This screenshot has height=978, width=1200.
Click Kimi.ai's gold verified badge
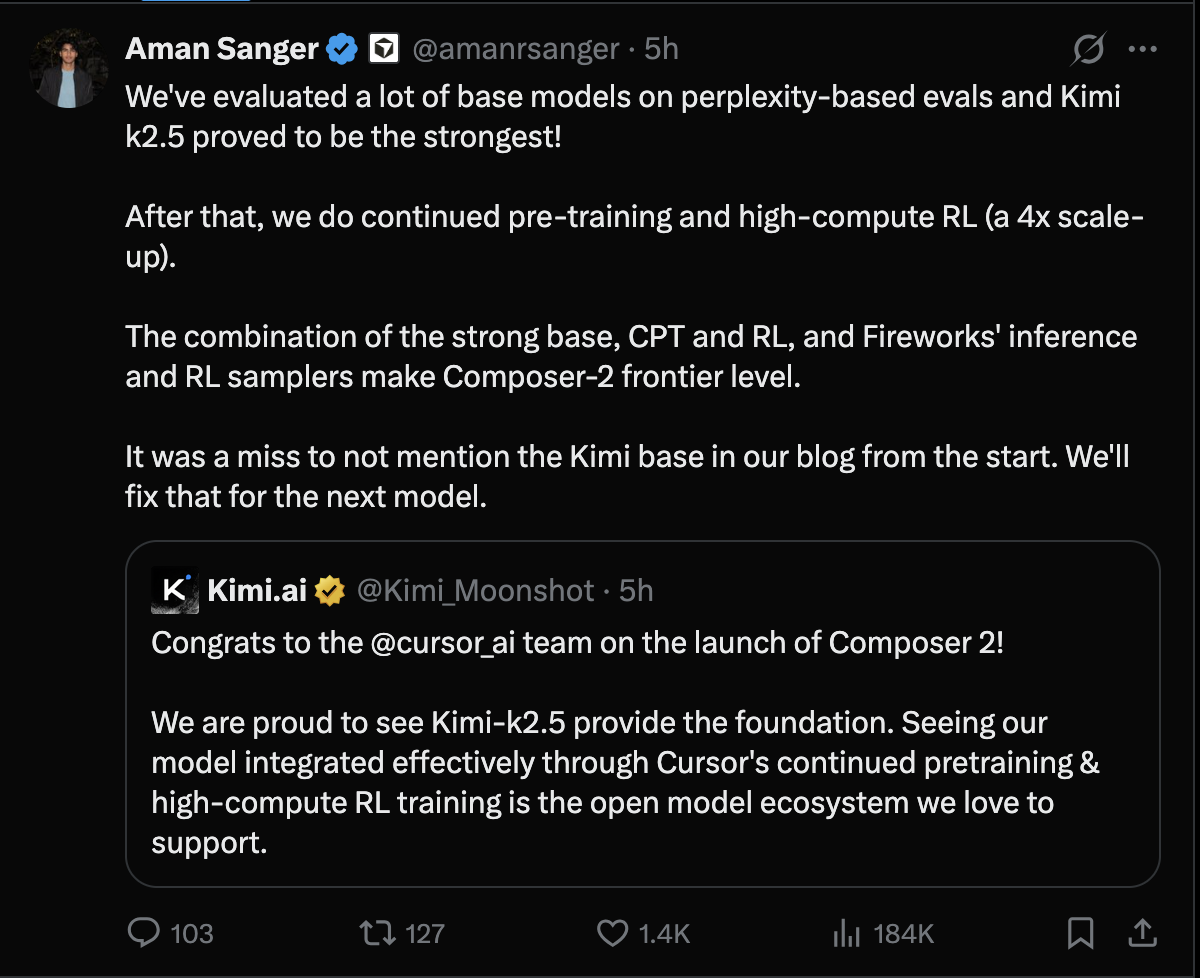tap(330, 591)
